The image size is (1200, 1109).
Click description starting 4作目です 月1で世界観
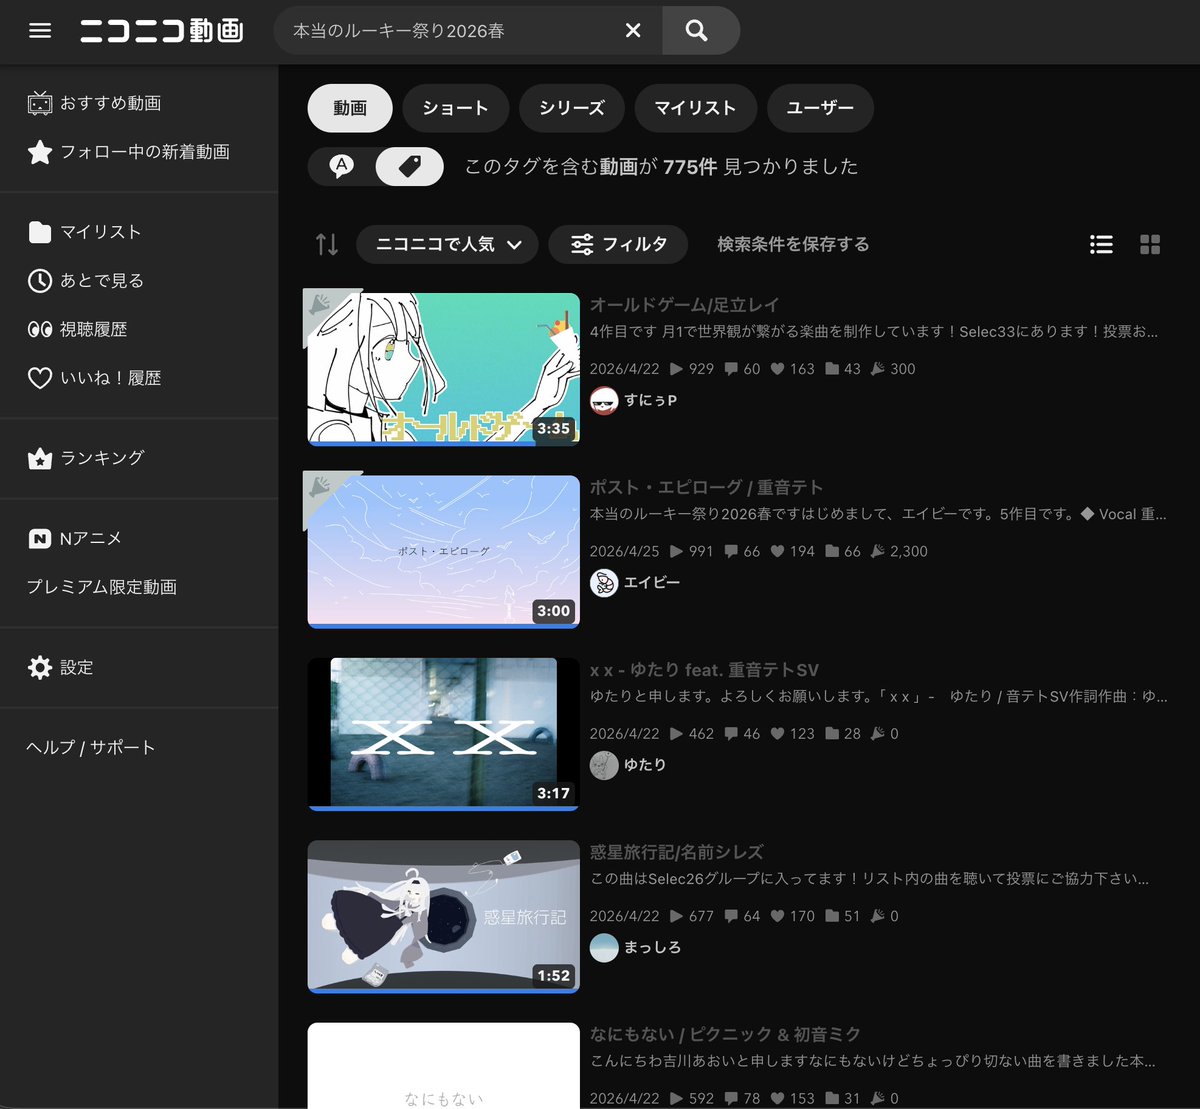(x=874, y=331)
